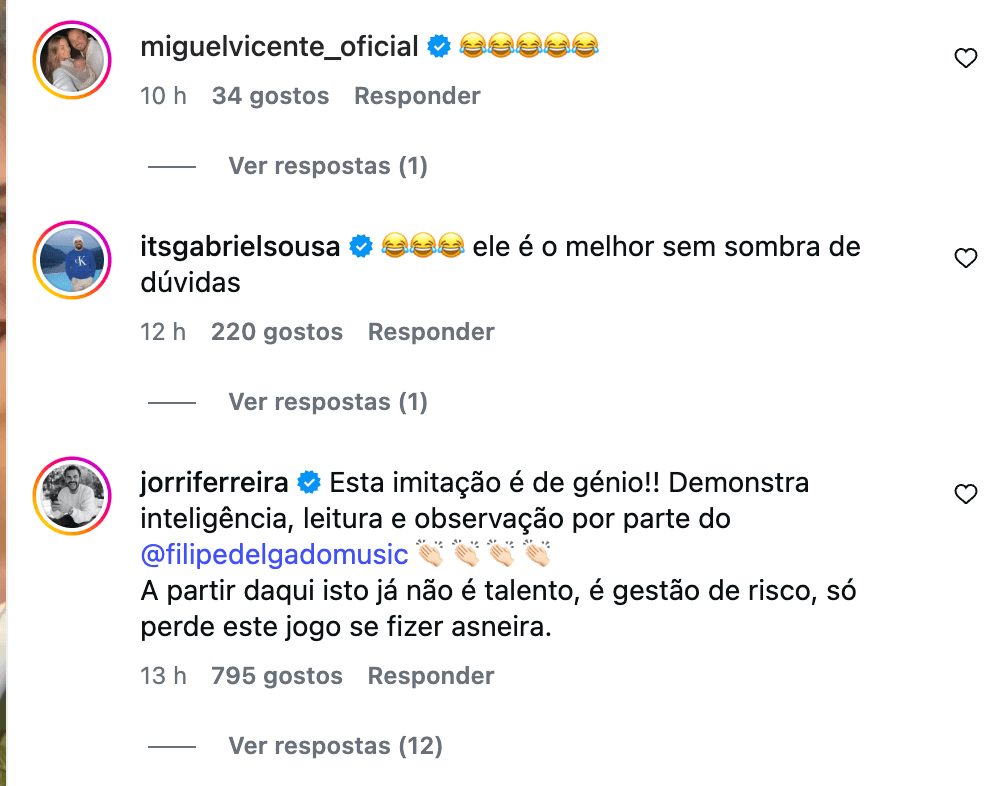View the 220 gostos likes list
The width and height of the screenshot is (1002, 786).
pos(276,332)
